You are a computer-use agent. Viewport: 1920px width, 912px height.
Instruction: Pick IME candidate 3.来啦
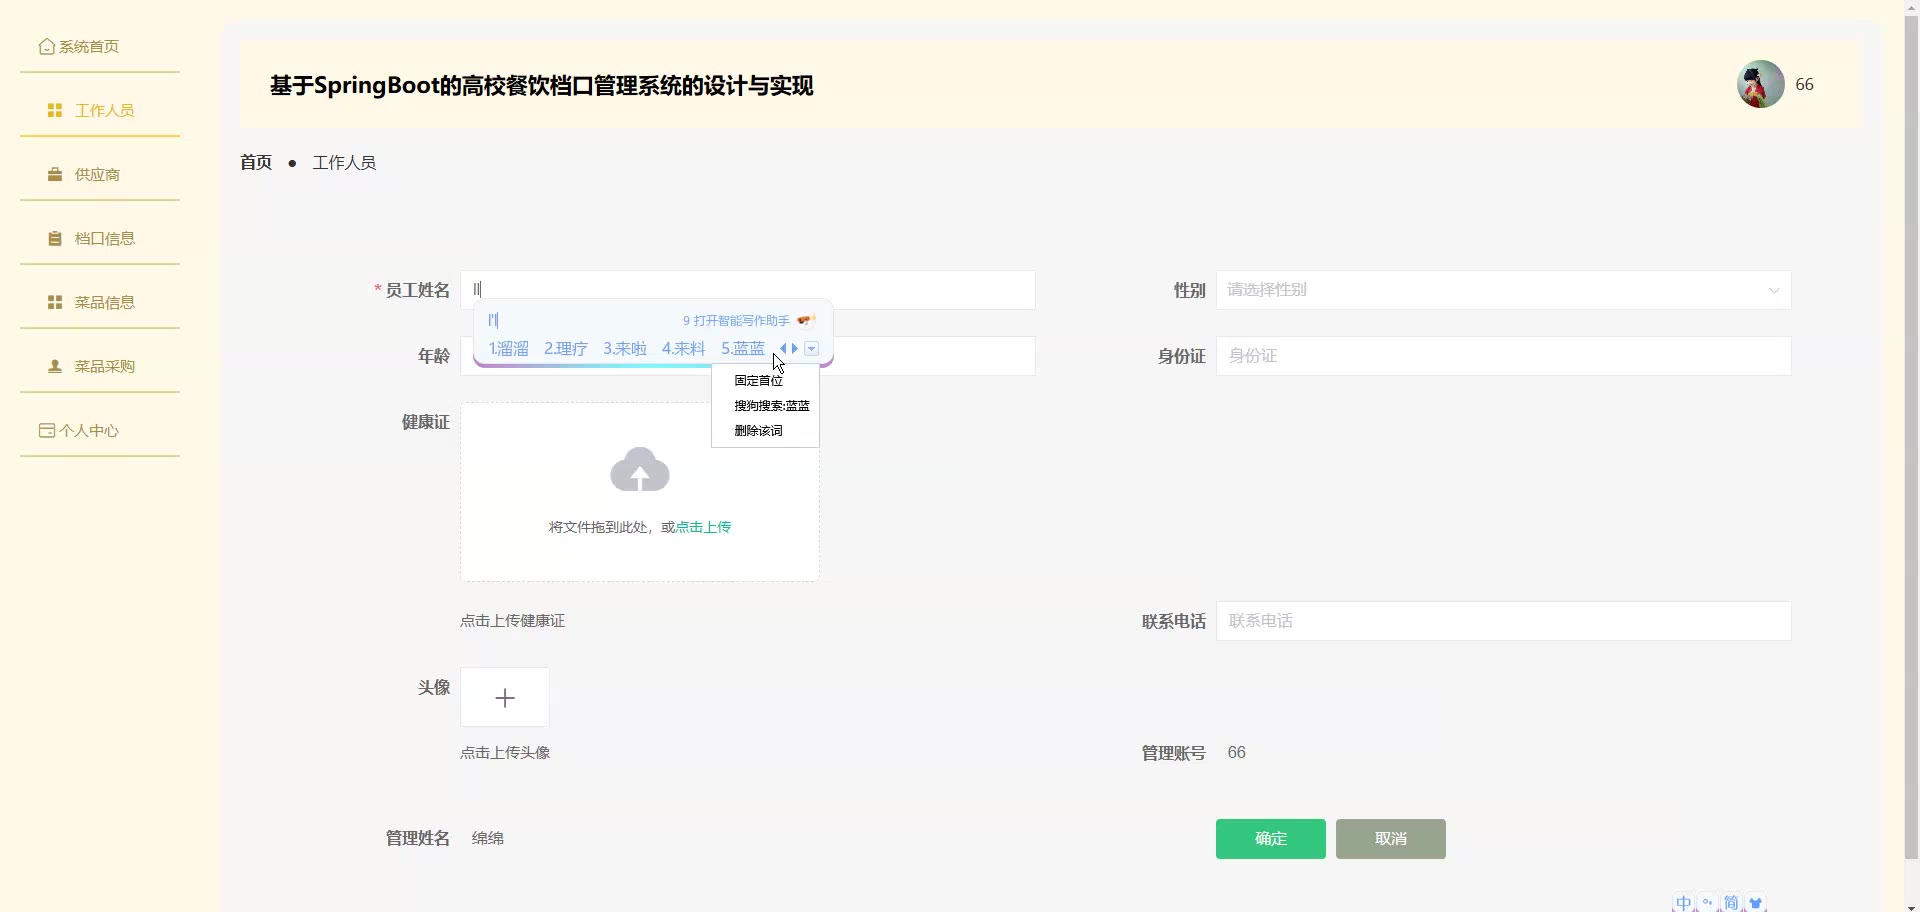625,349
